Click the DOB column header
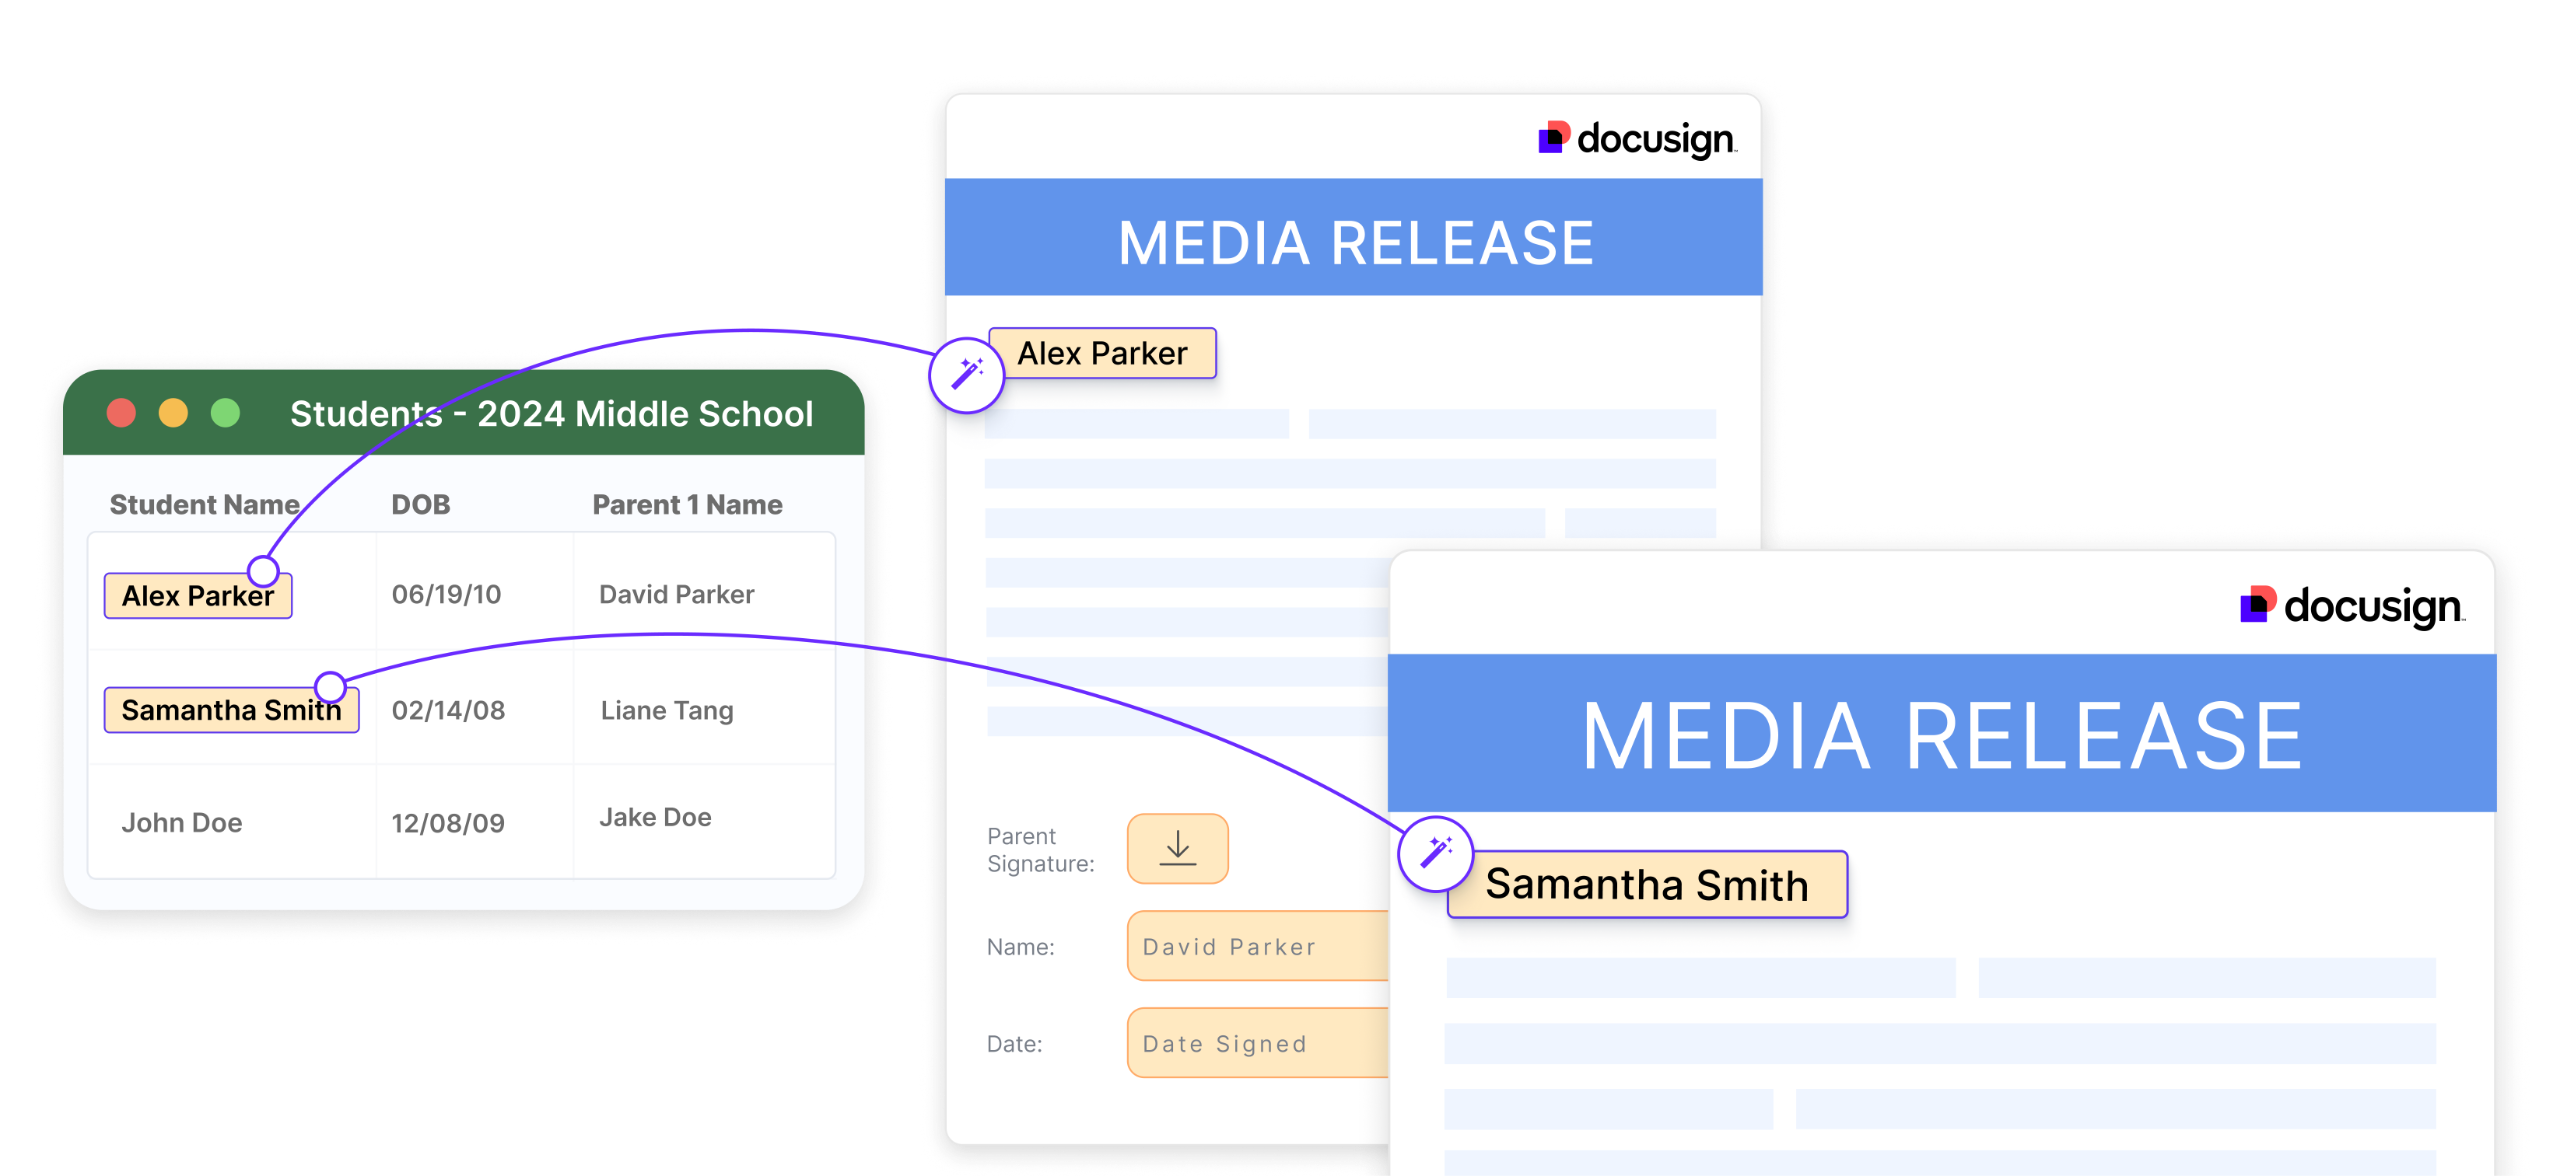This screenshot has height=1176, width=2560. tap(420, 504)
